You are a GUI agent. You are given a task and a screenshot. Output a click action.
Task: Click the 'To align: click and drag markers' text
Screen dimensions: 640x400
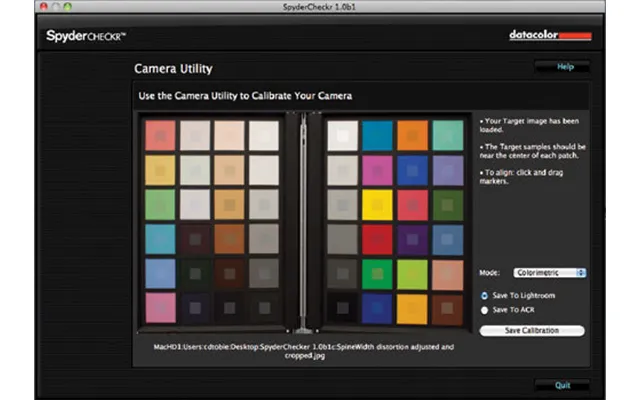(522, 177)
